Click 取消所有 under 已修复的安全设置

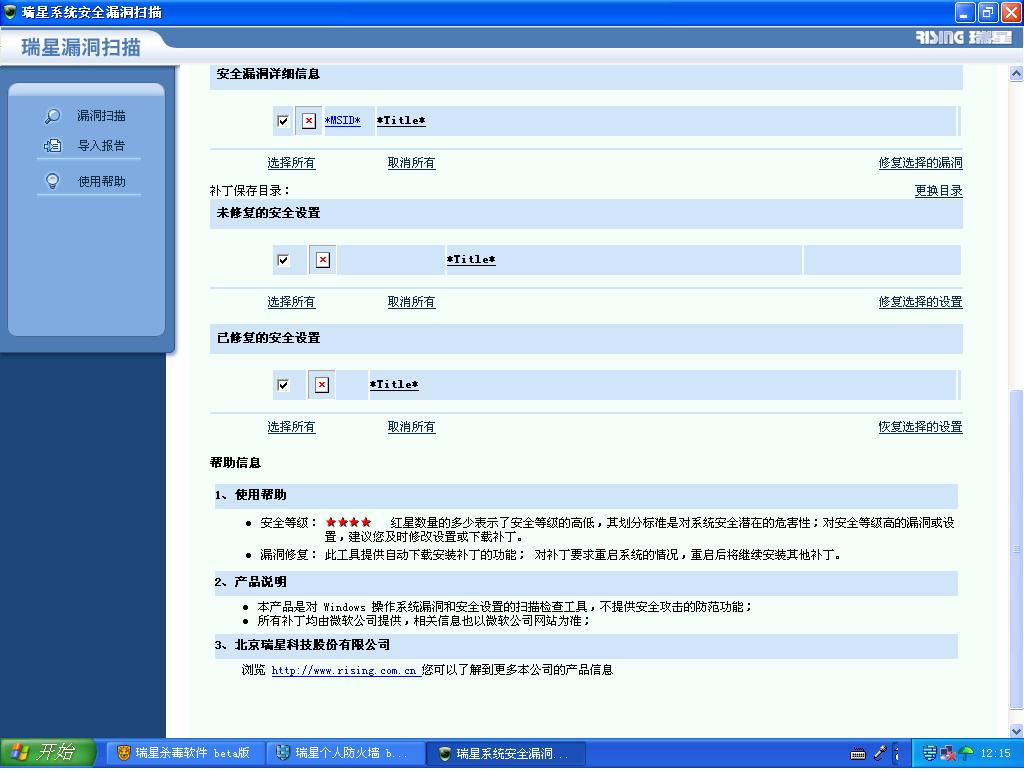tap(411, 426)
